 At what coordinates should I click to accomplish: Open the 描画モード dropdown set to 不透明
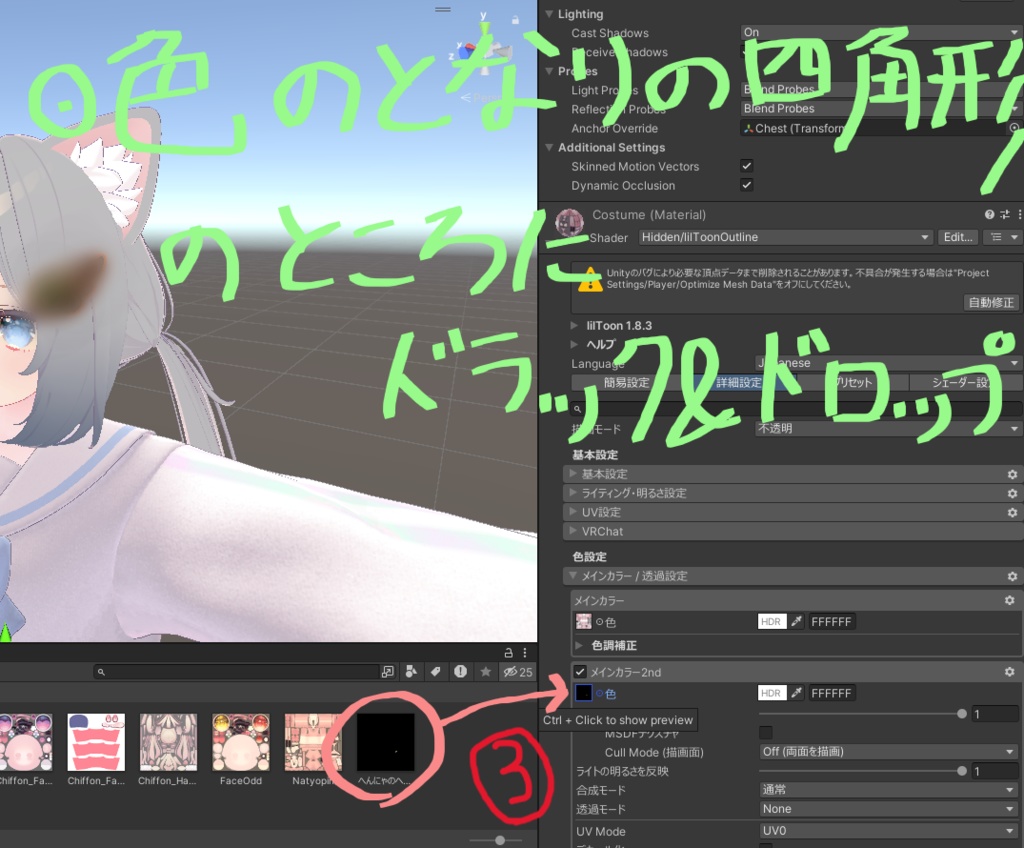[888, 429]
